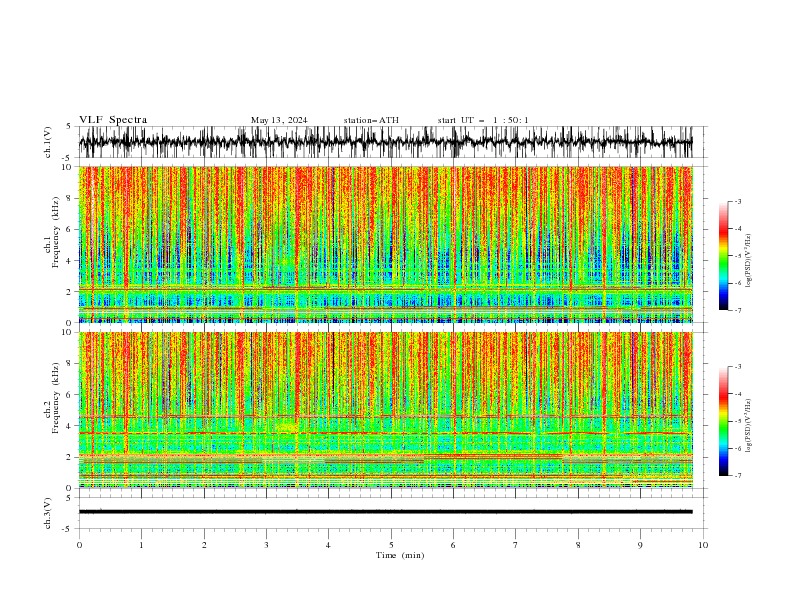This screenshot has height=612, width=792.
Task: Click the ch.3(V) flat waveform trace
Action: 385,512
